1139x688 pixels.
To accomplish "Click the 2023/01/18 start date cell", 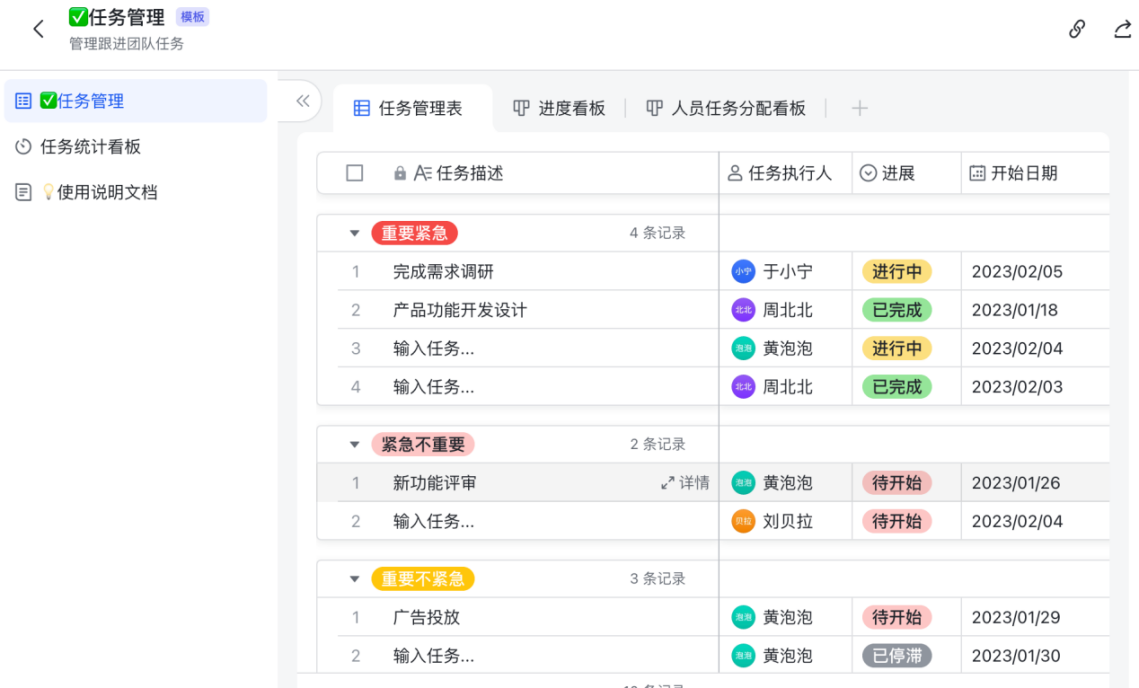I will [x=1017, y=310].
